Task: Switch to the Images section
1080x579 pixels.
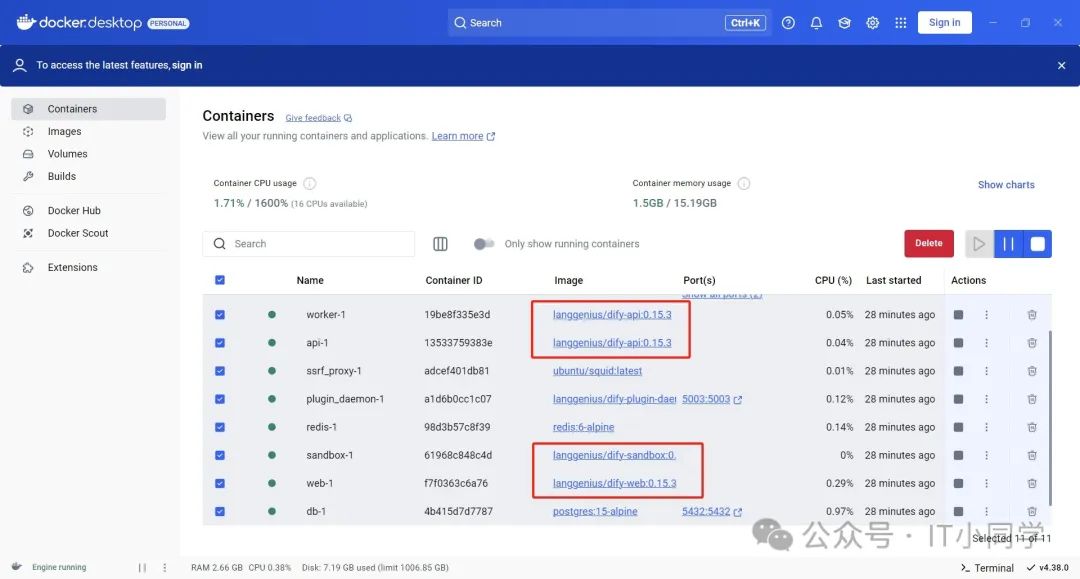Action: coord(64,130)
